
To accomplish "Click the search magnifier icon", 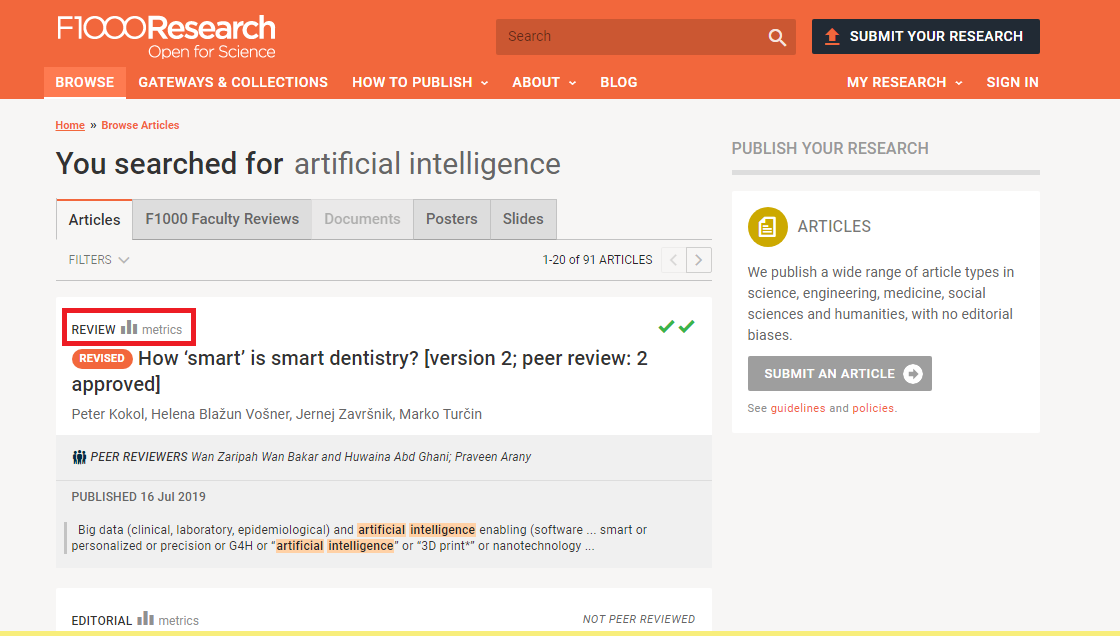I will (x=777, y=37).
